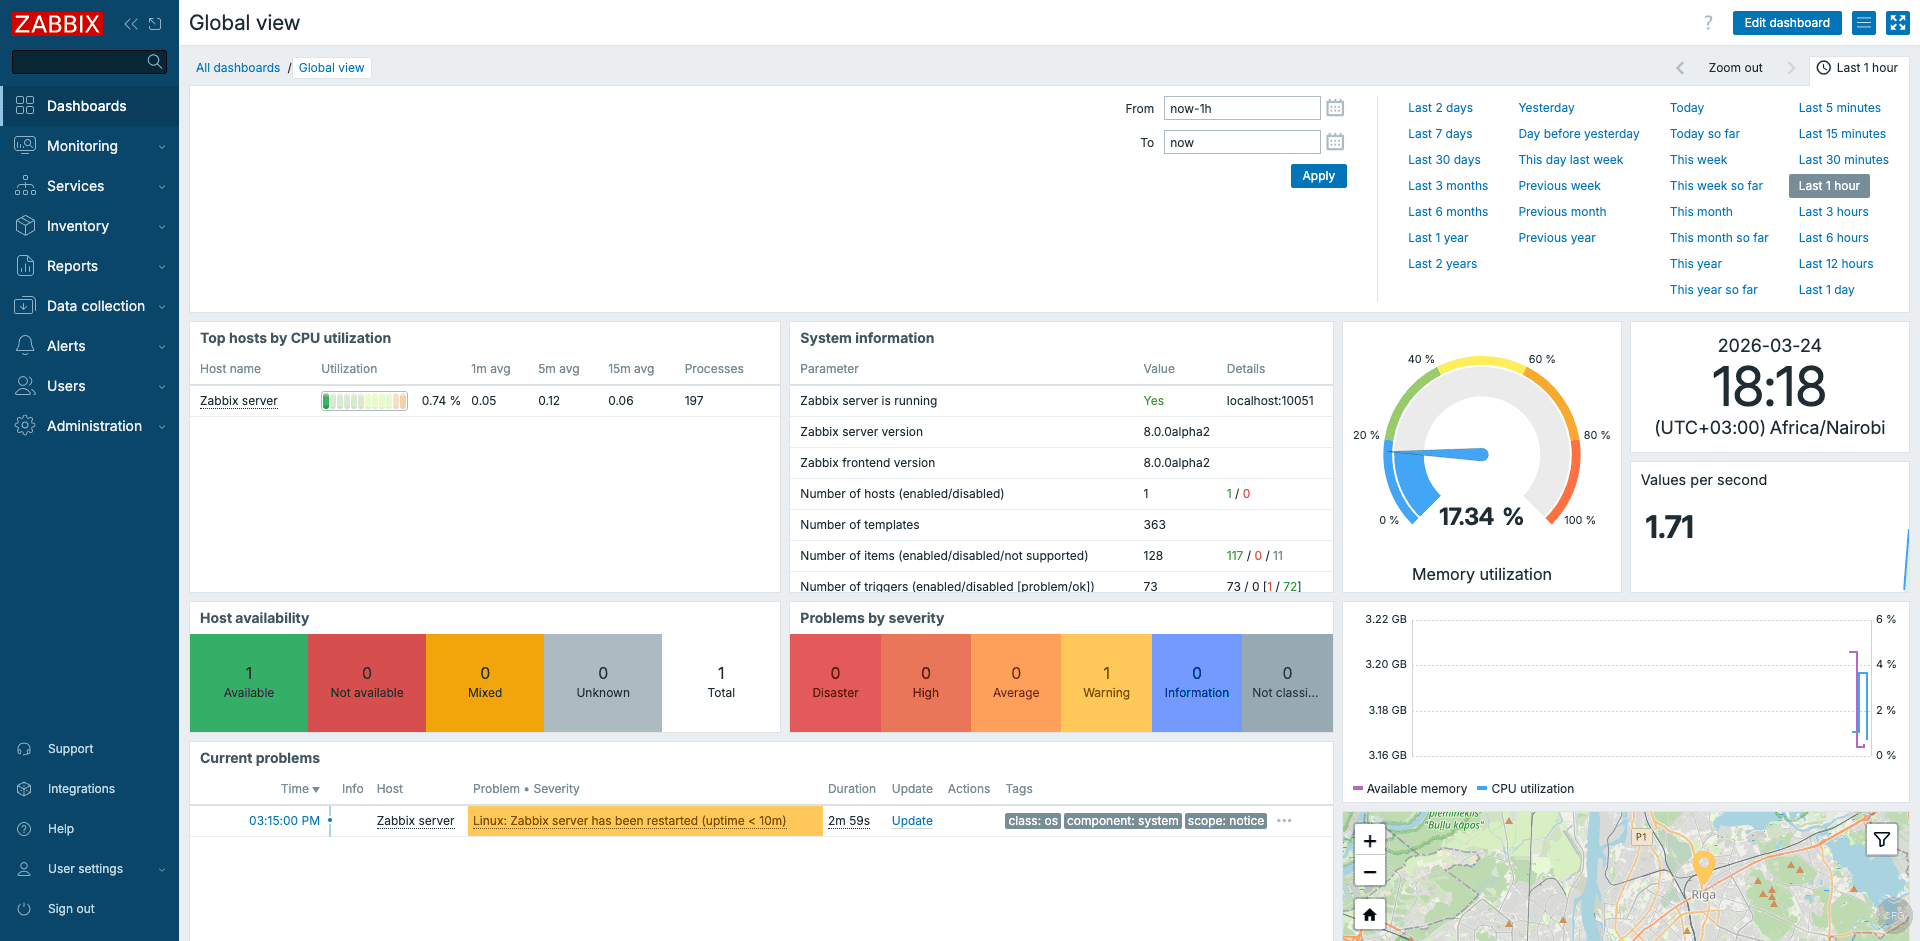Image resolution: width=1920 pixels, height=941 pixels.
Task: Open the geomap severity filter funnel
Action: pyautogui.click(x=1882, y=840)
